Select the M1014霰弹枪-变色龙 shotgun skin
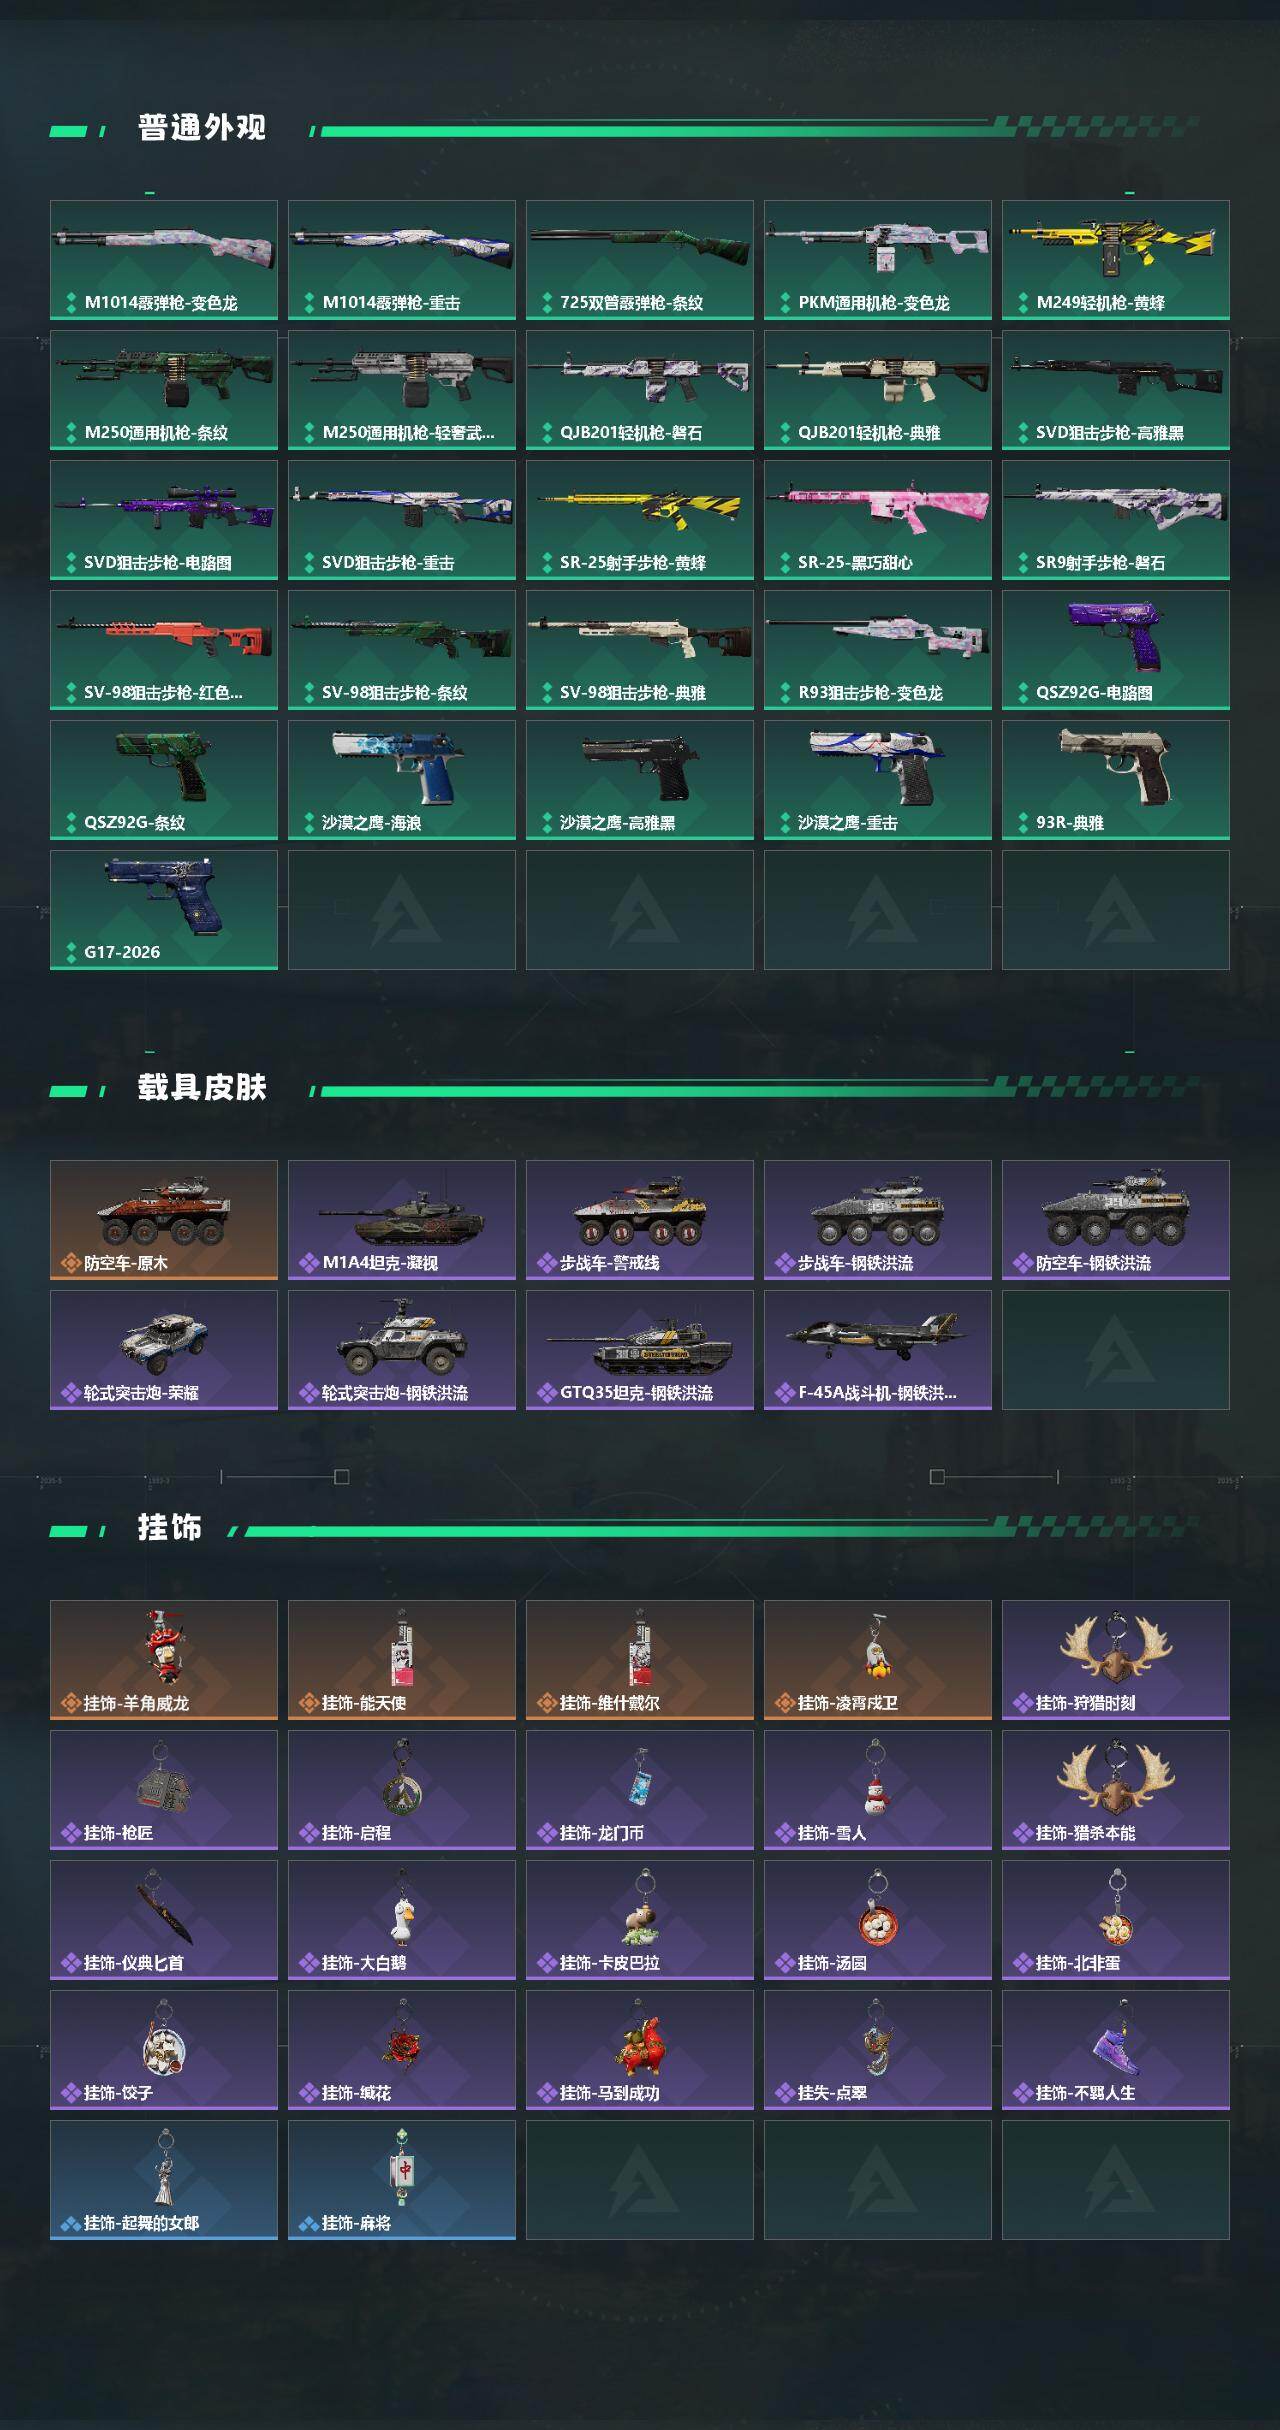The height and width of the screenshot is (2430, 1280). pos(164,260)
